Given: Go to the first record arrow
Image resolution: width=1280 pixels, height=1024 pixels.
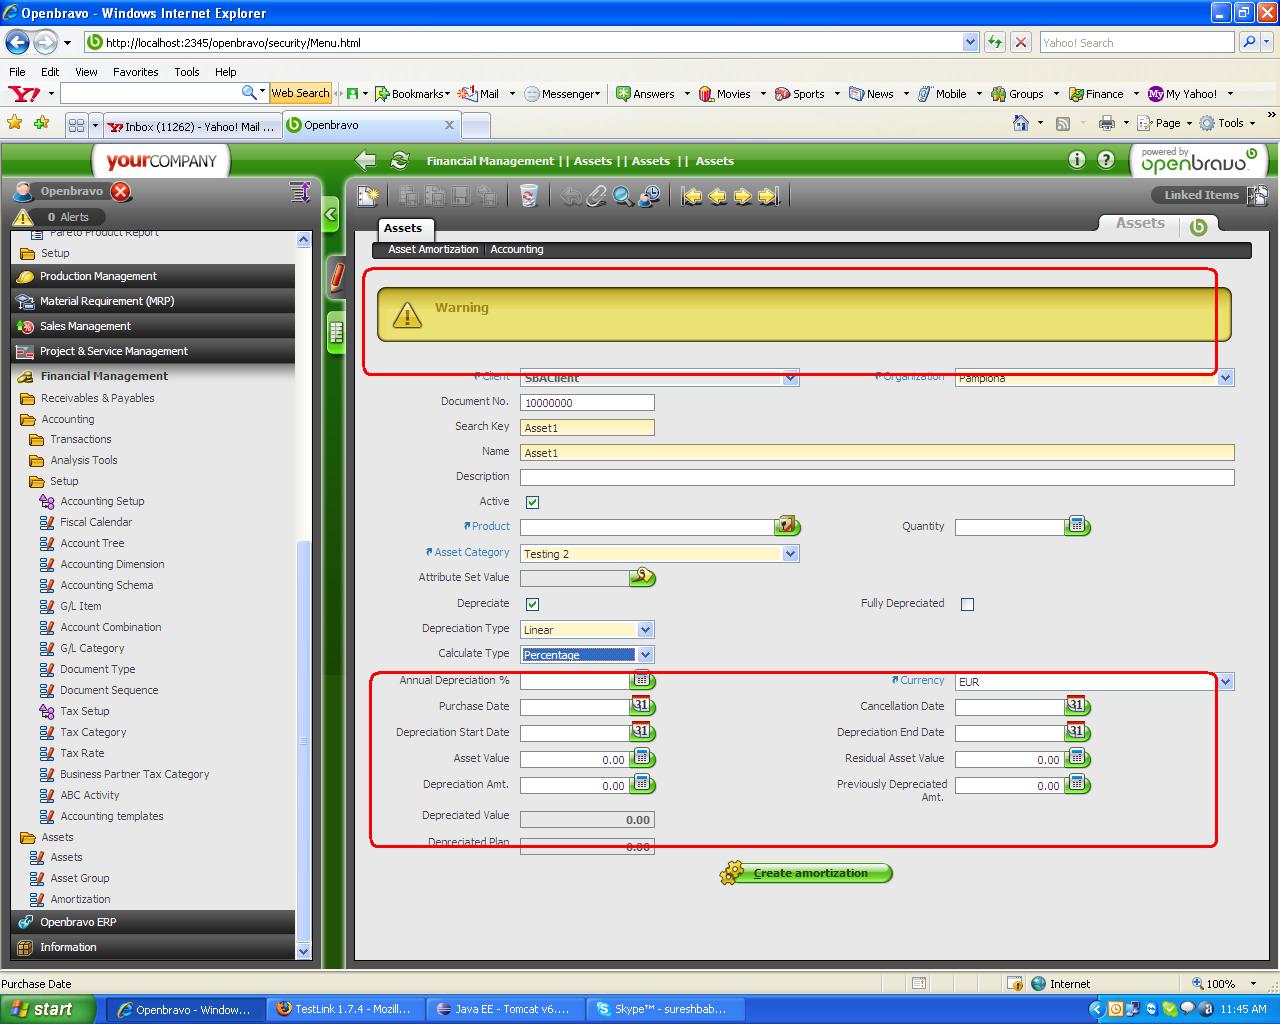Looking at the screenshot, I should [692, 196].
